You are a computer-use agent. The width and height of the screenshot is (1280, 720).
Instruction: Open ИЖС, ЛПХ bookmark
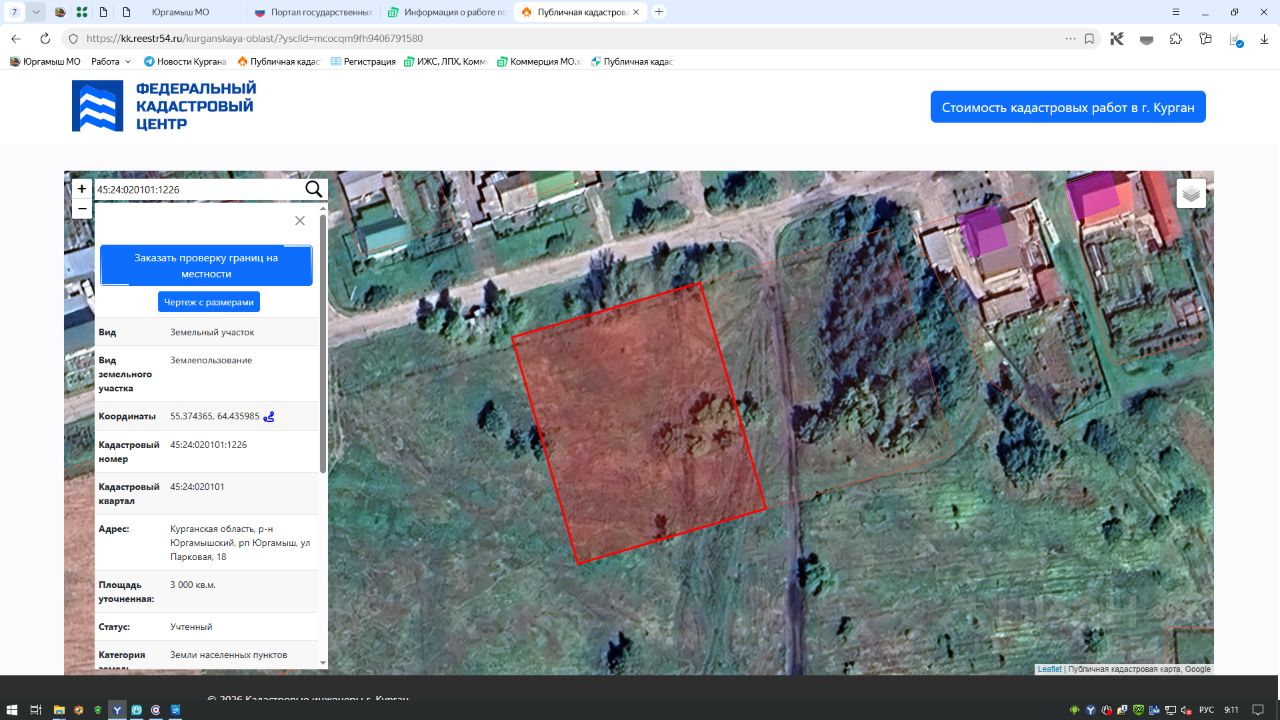(445, 61)
